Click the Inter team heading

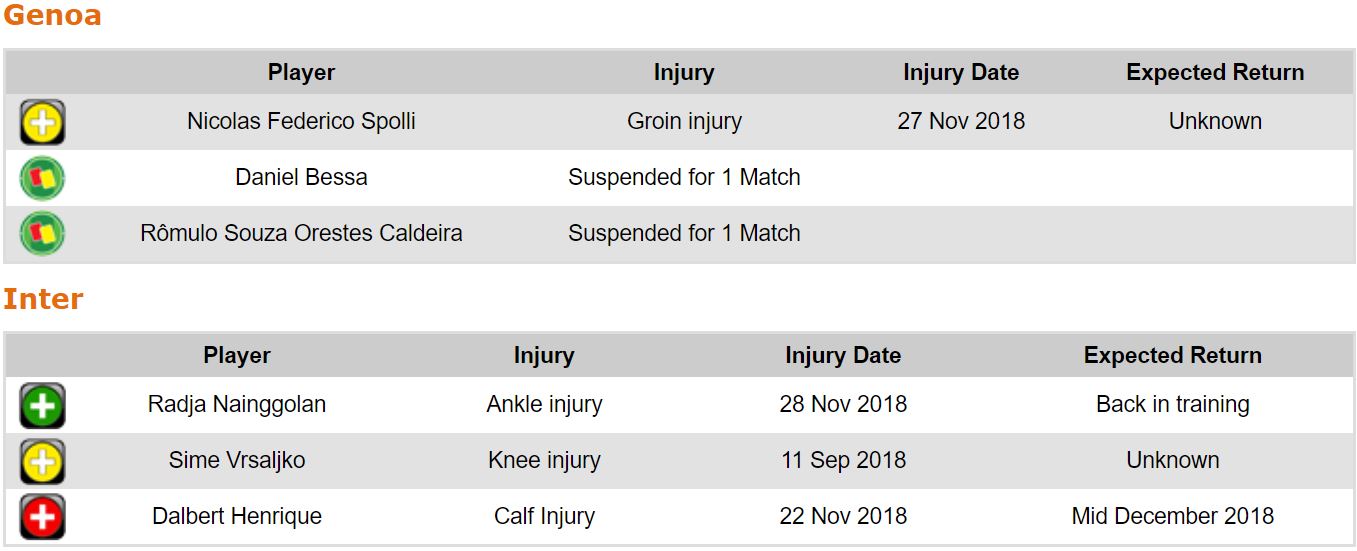click(x=43, y=299)
